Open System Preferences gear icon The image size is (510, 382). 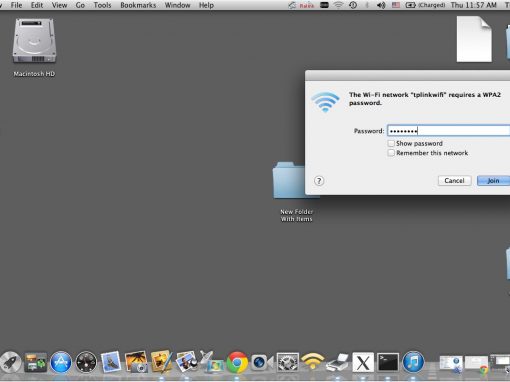click(x=287, y=362)
